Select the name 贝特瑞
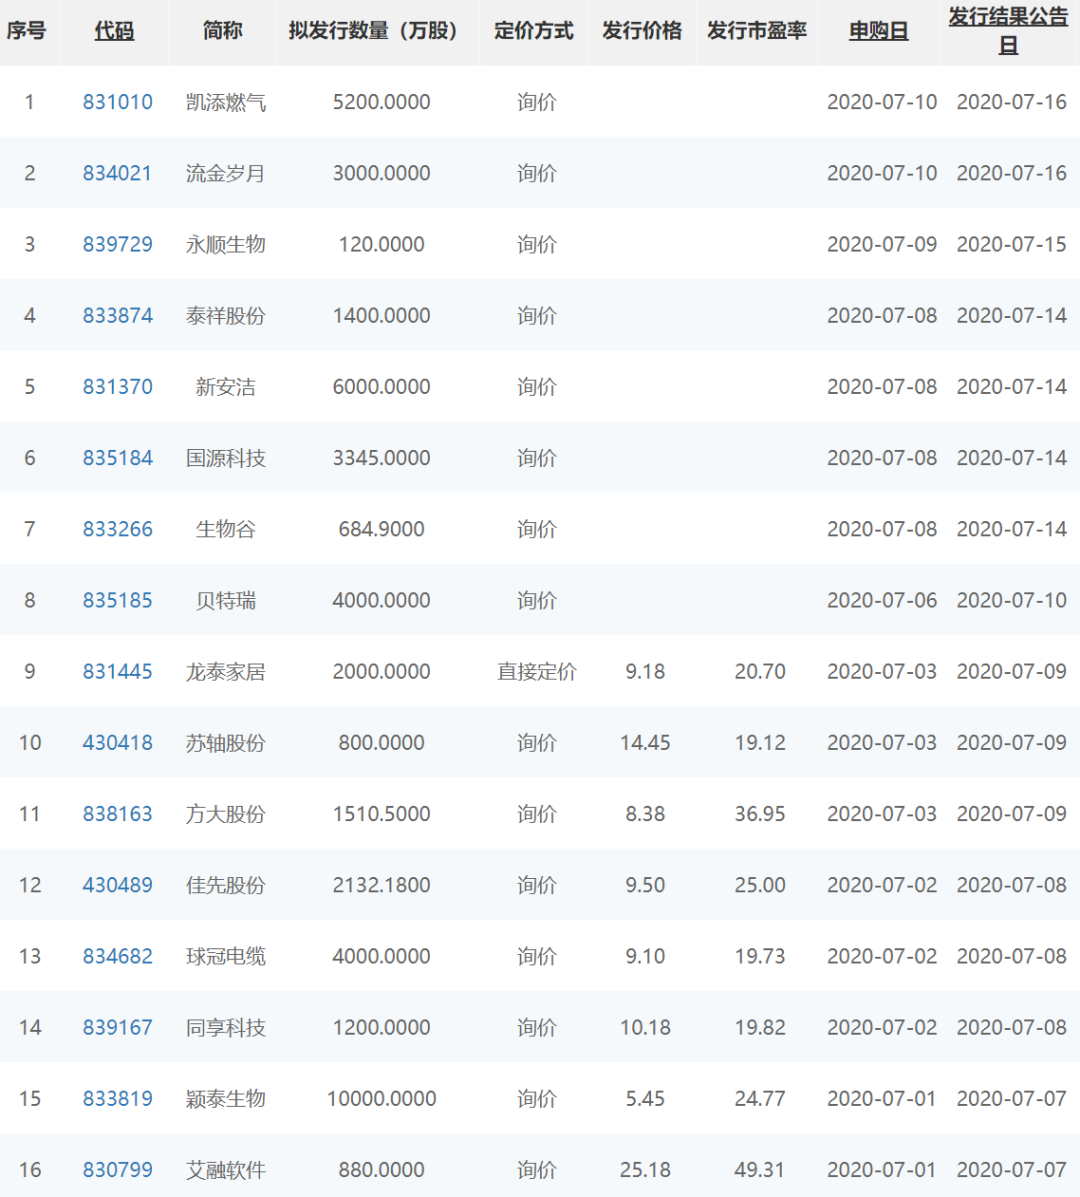This screenshot has width=1080, height=1197. coord(226,600)
